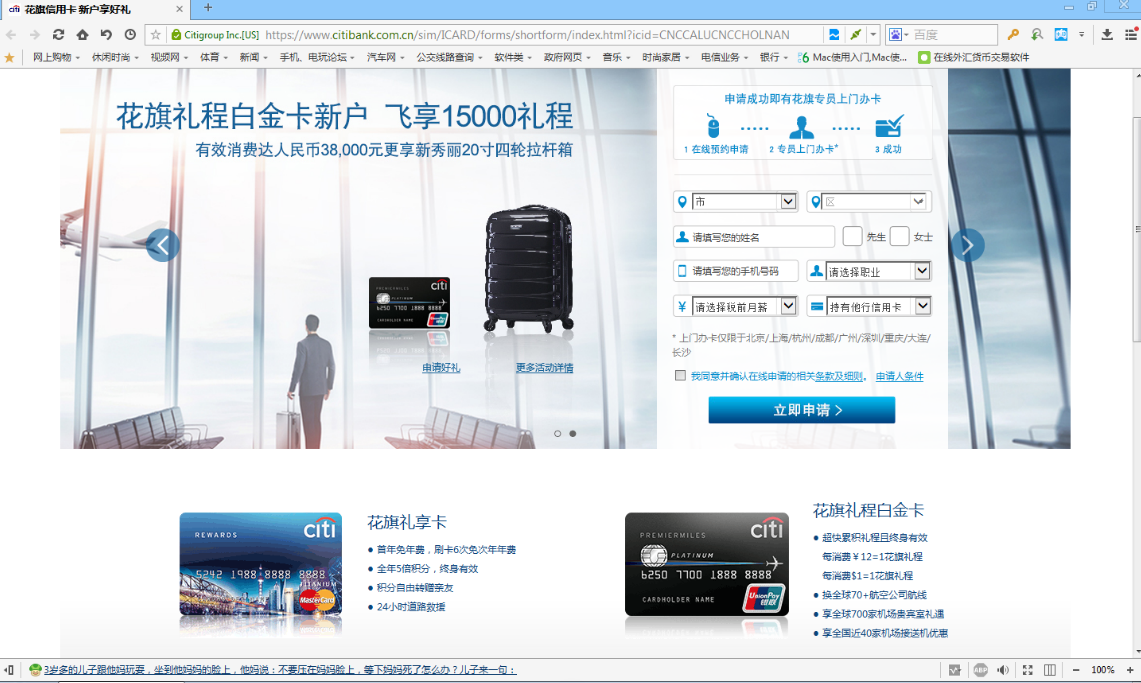Open the 视频网 bookmarks folder
This screenshot has width=1141, height=683.
click(169, 57)
